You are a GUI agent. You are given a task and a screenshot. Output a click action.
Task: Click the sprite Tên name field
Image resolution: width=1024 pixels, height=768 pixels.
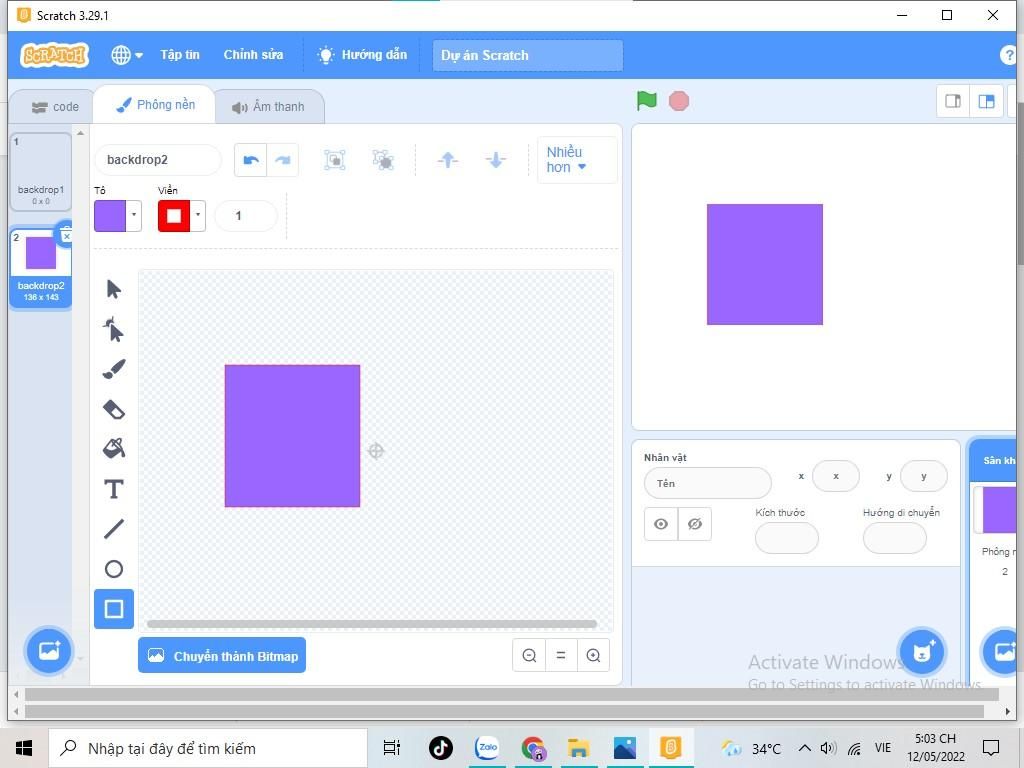708,483
